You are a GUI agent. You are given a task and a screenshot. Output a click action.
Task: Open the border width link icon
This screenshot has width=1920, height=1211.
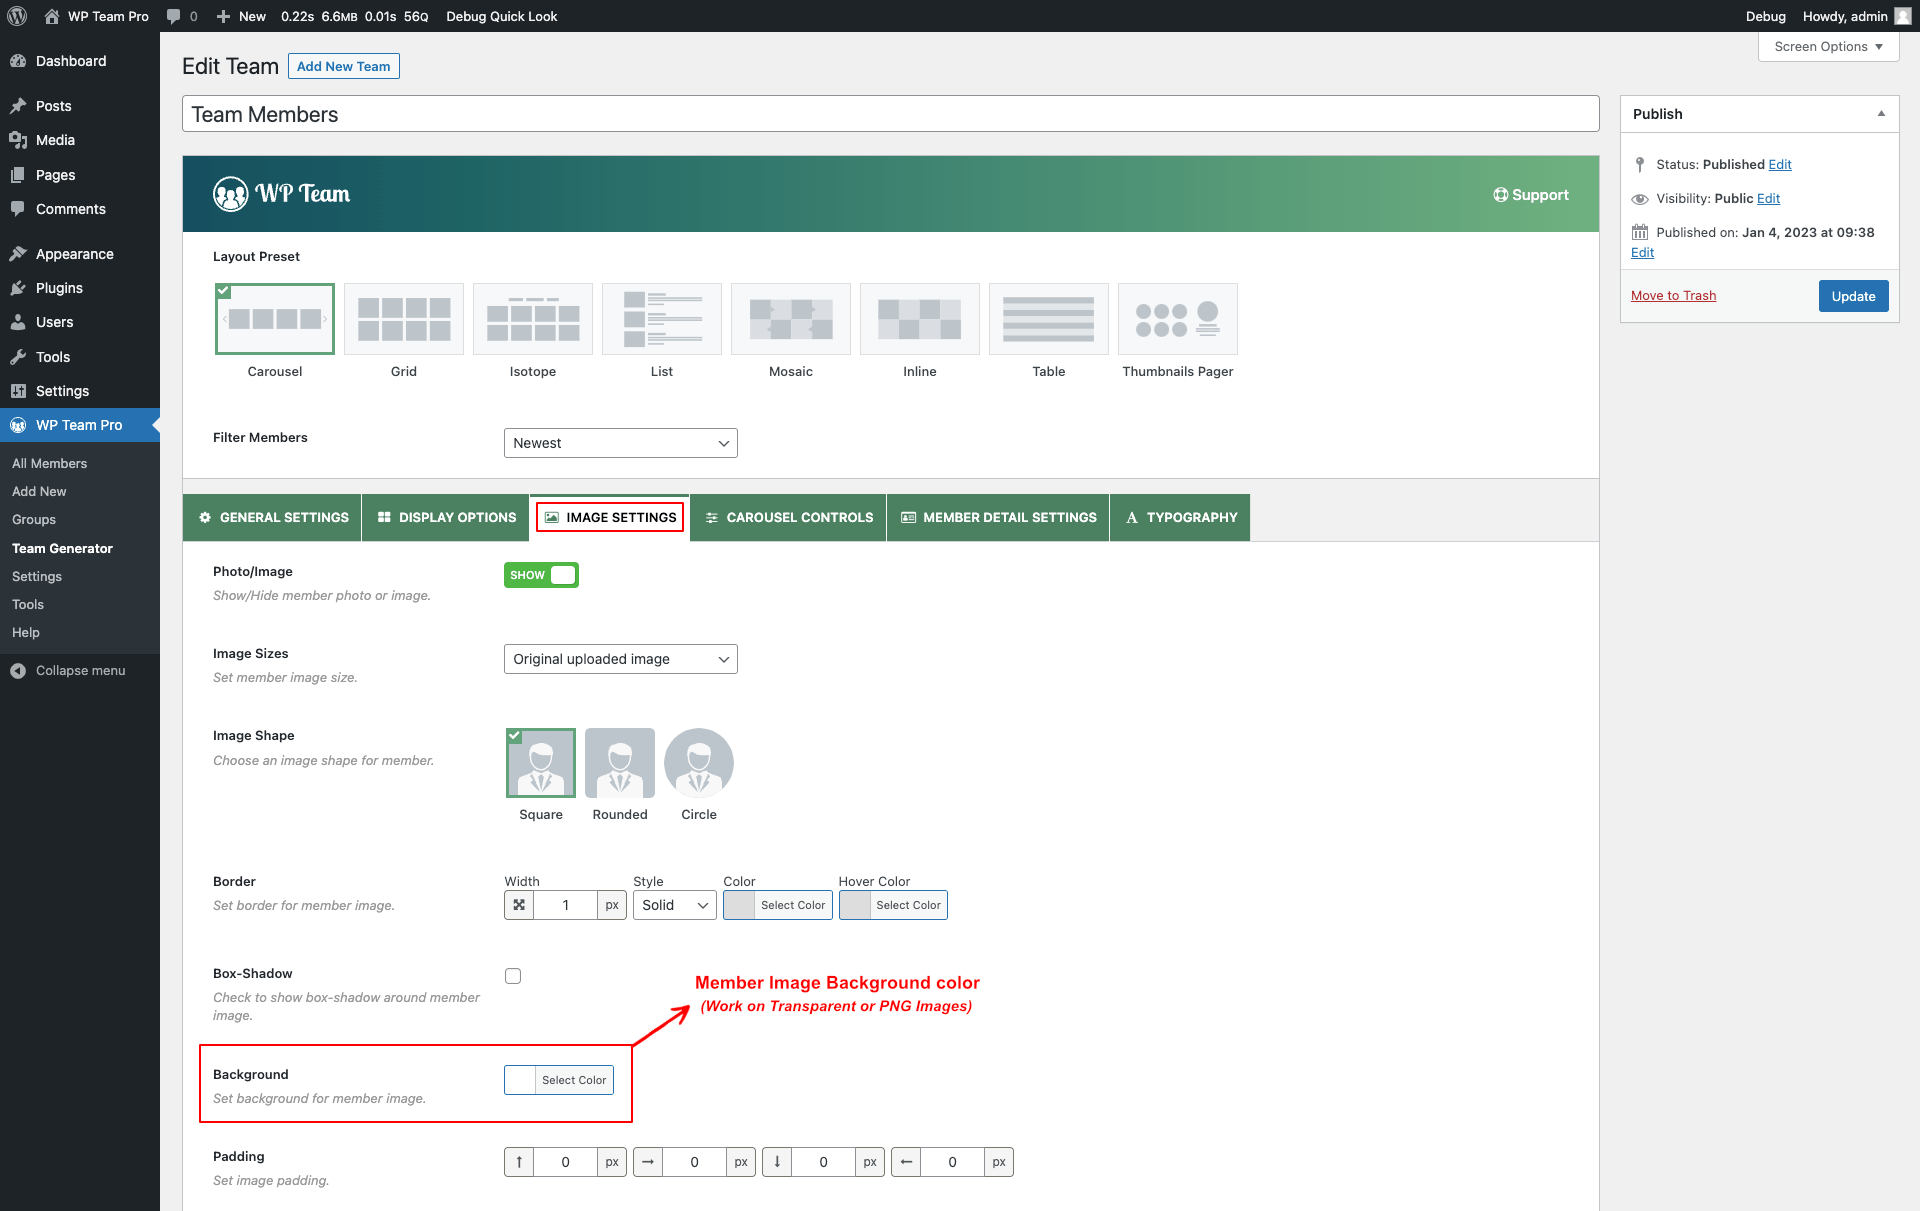[x=518, y=904]
